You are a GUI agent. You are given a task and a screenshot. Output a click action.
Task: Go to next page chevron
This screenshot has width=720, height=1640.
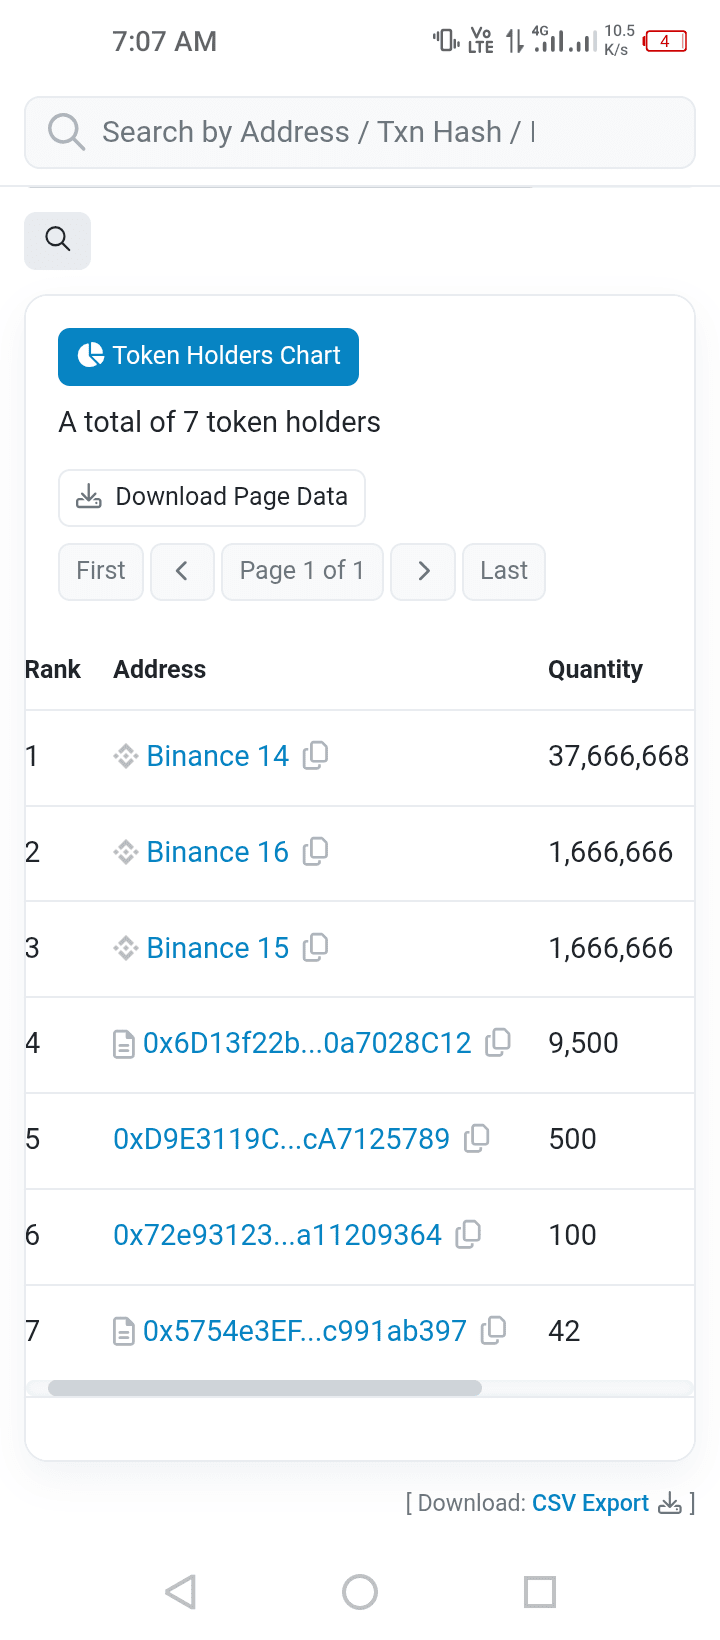423,571
